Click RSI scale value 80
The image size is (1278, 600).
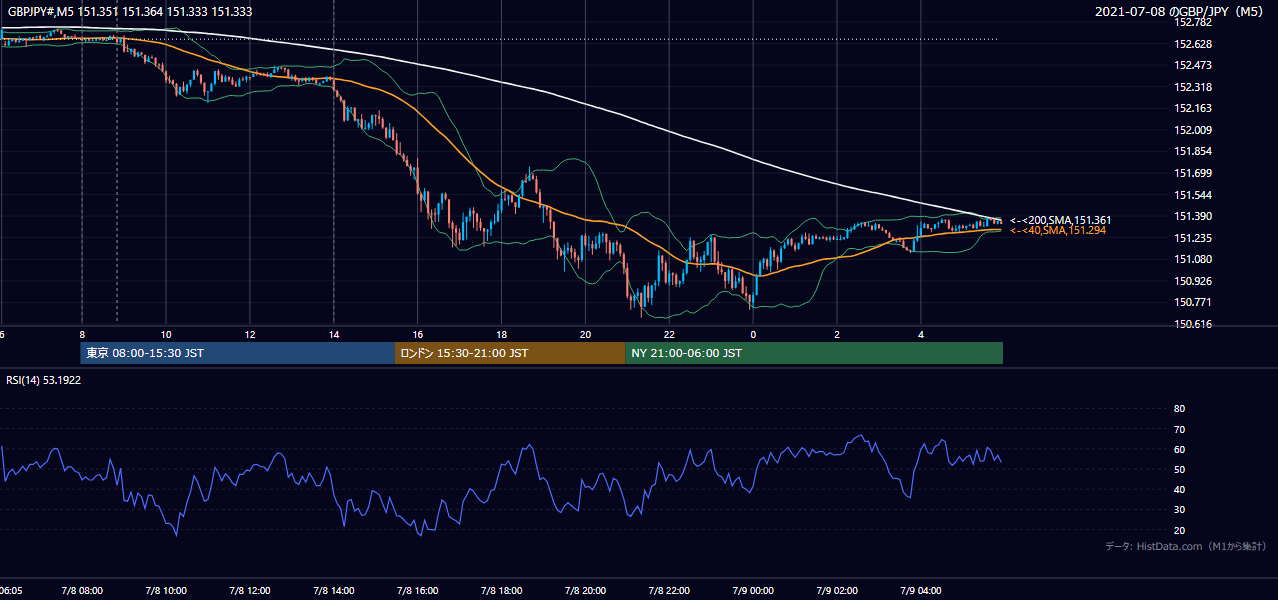pos(1179,409)
